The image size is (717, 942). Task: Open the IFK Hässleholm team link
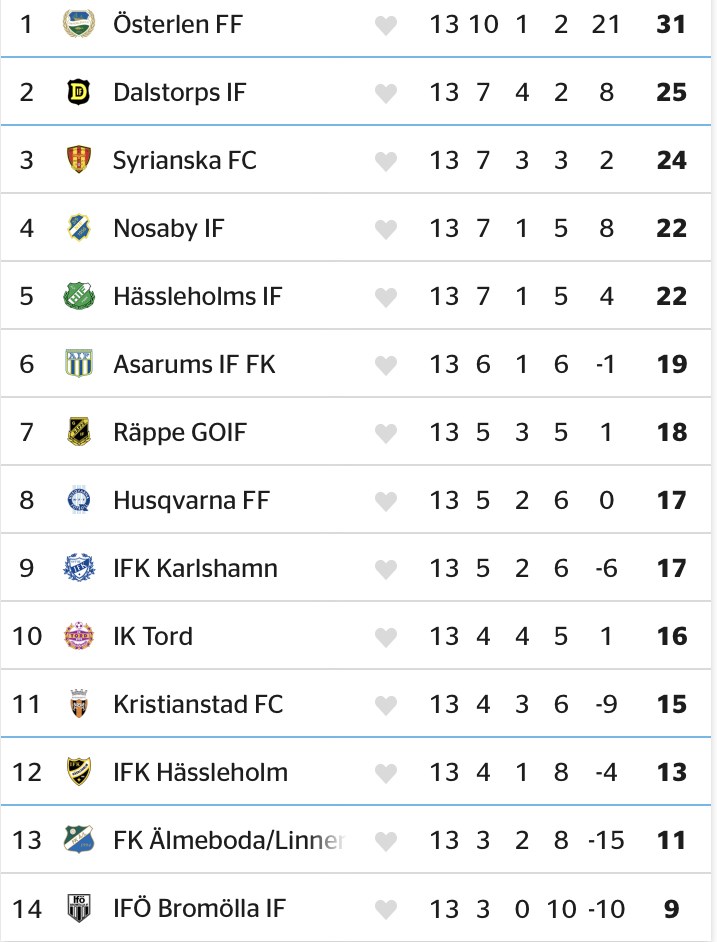pos(200,772)
